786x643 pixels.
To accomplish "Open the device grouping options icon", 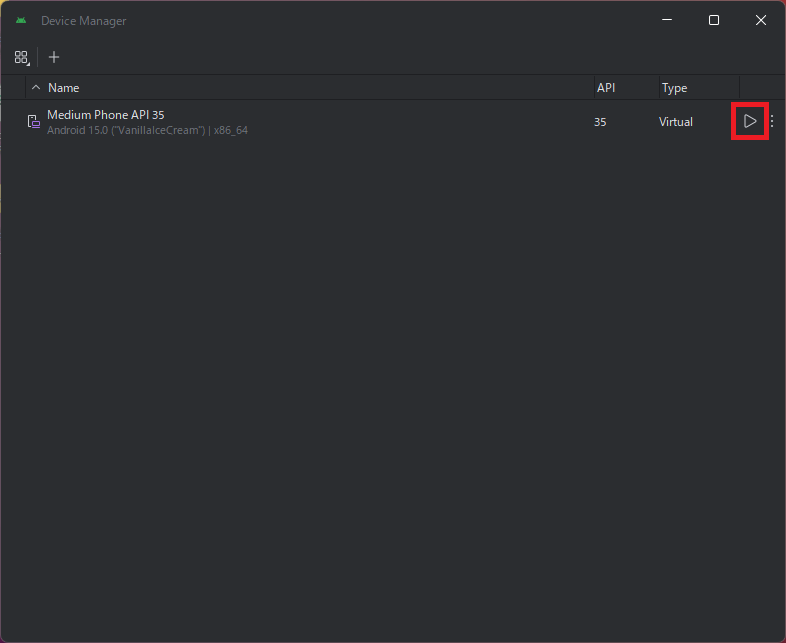I will [22, 58].
